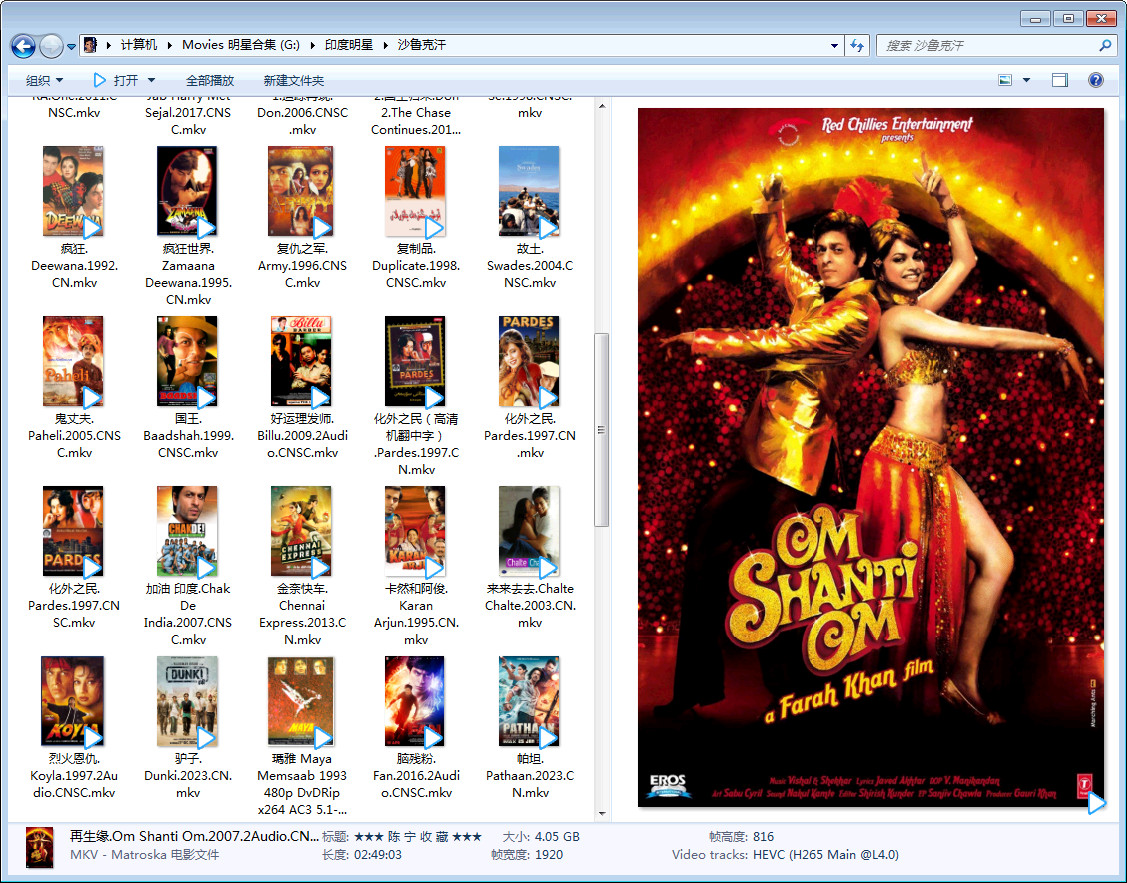The width and height of the screenshot is (1127, 883).
Task: Click the file list vertical scrollbar thumb
Action: [x=601, y=430]
